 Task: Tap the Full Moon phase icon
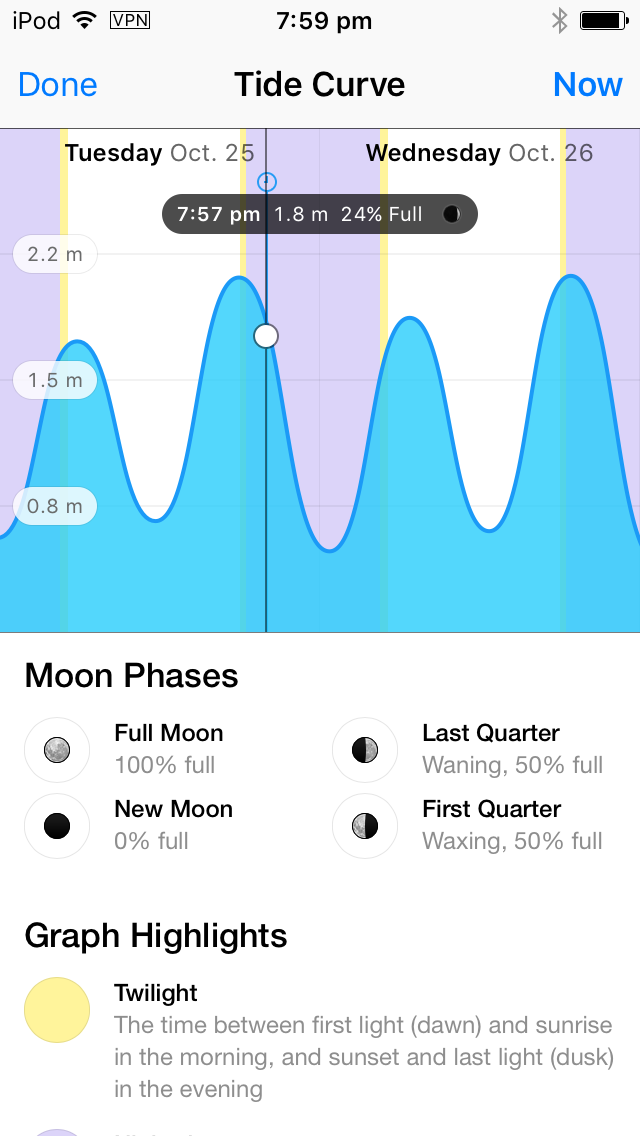[57, 750]
